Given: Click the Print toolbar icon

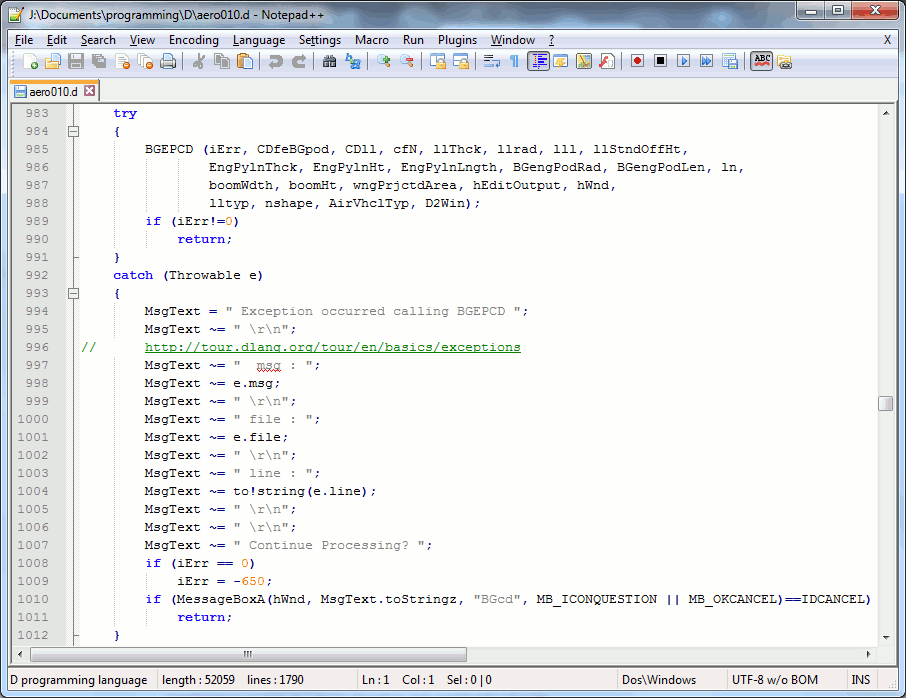Looking at the screenshot, I should click(168, 62).
